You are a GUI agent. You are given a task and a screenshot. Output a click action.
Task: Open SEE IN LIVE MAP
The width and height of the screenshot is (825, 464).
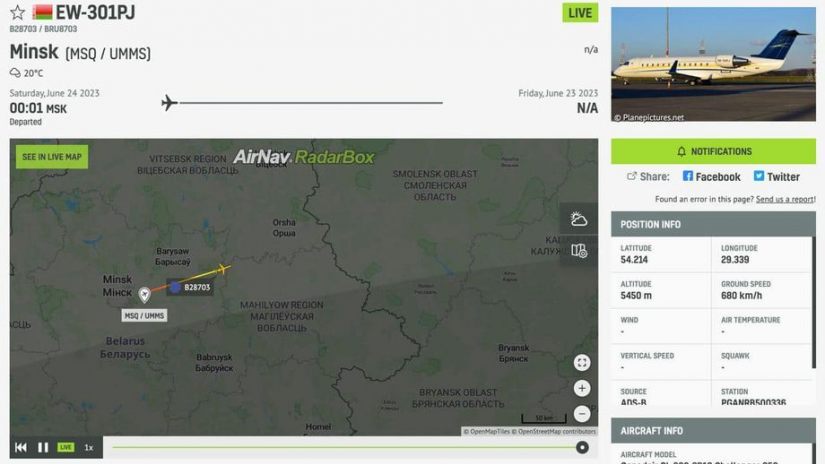52,157
